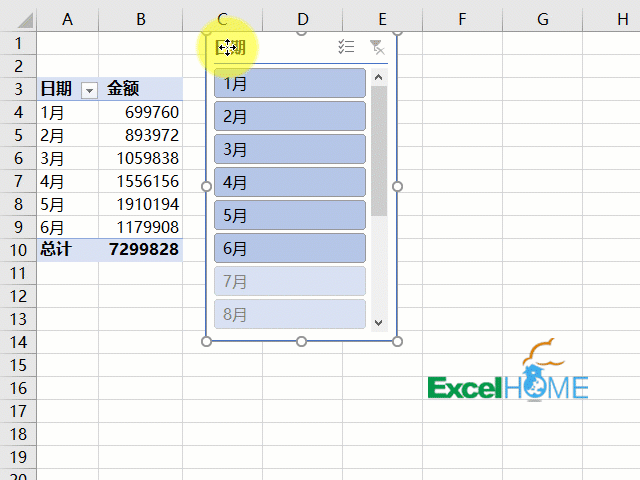This screenshot has height=480, width=640.
Task: Click the total cell 7299828
Action: tap(141, 250)
